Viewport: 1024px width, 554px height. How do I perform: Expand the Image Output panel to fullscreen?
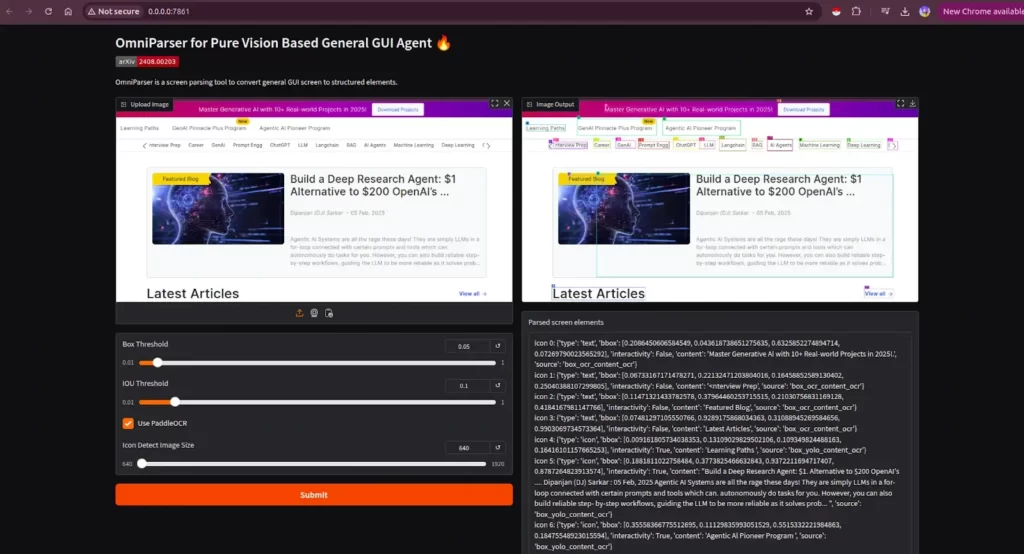click(900, 104)
